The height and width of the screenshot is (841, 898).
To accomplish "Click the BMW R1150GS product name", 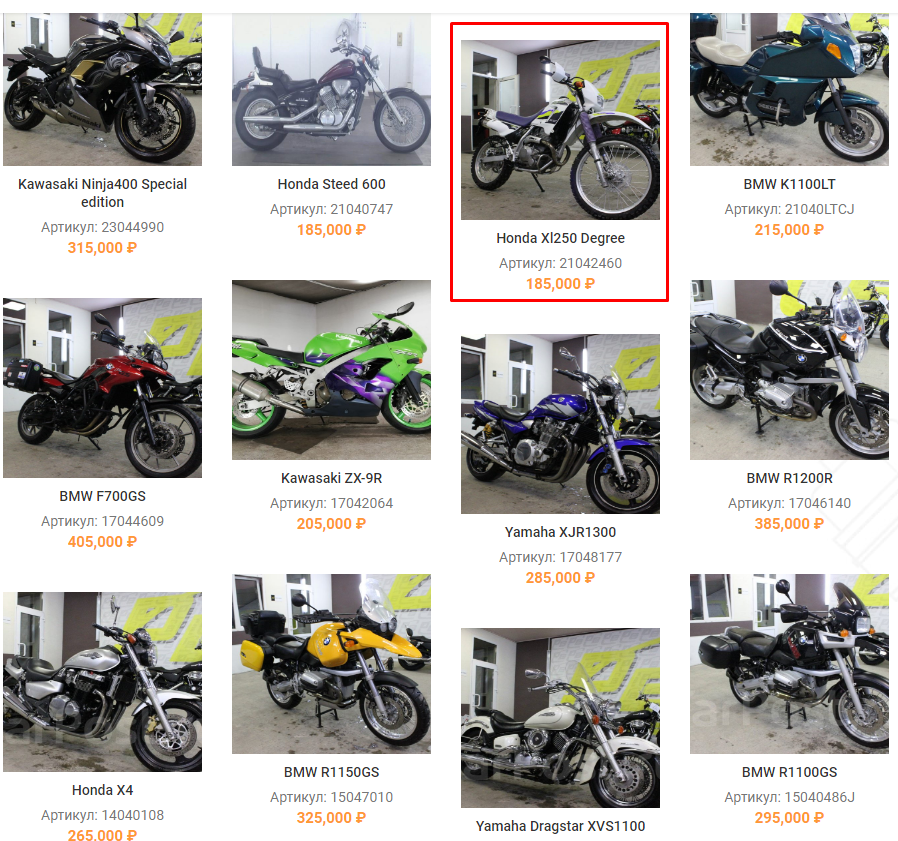I will pos(331,772).
